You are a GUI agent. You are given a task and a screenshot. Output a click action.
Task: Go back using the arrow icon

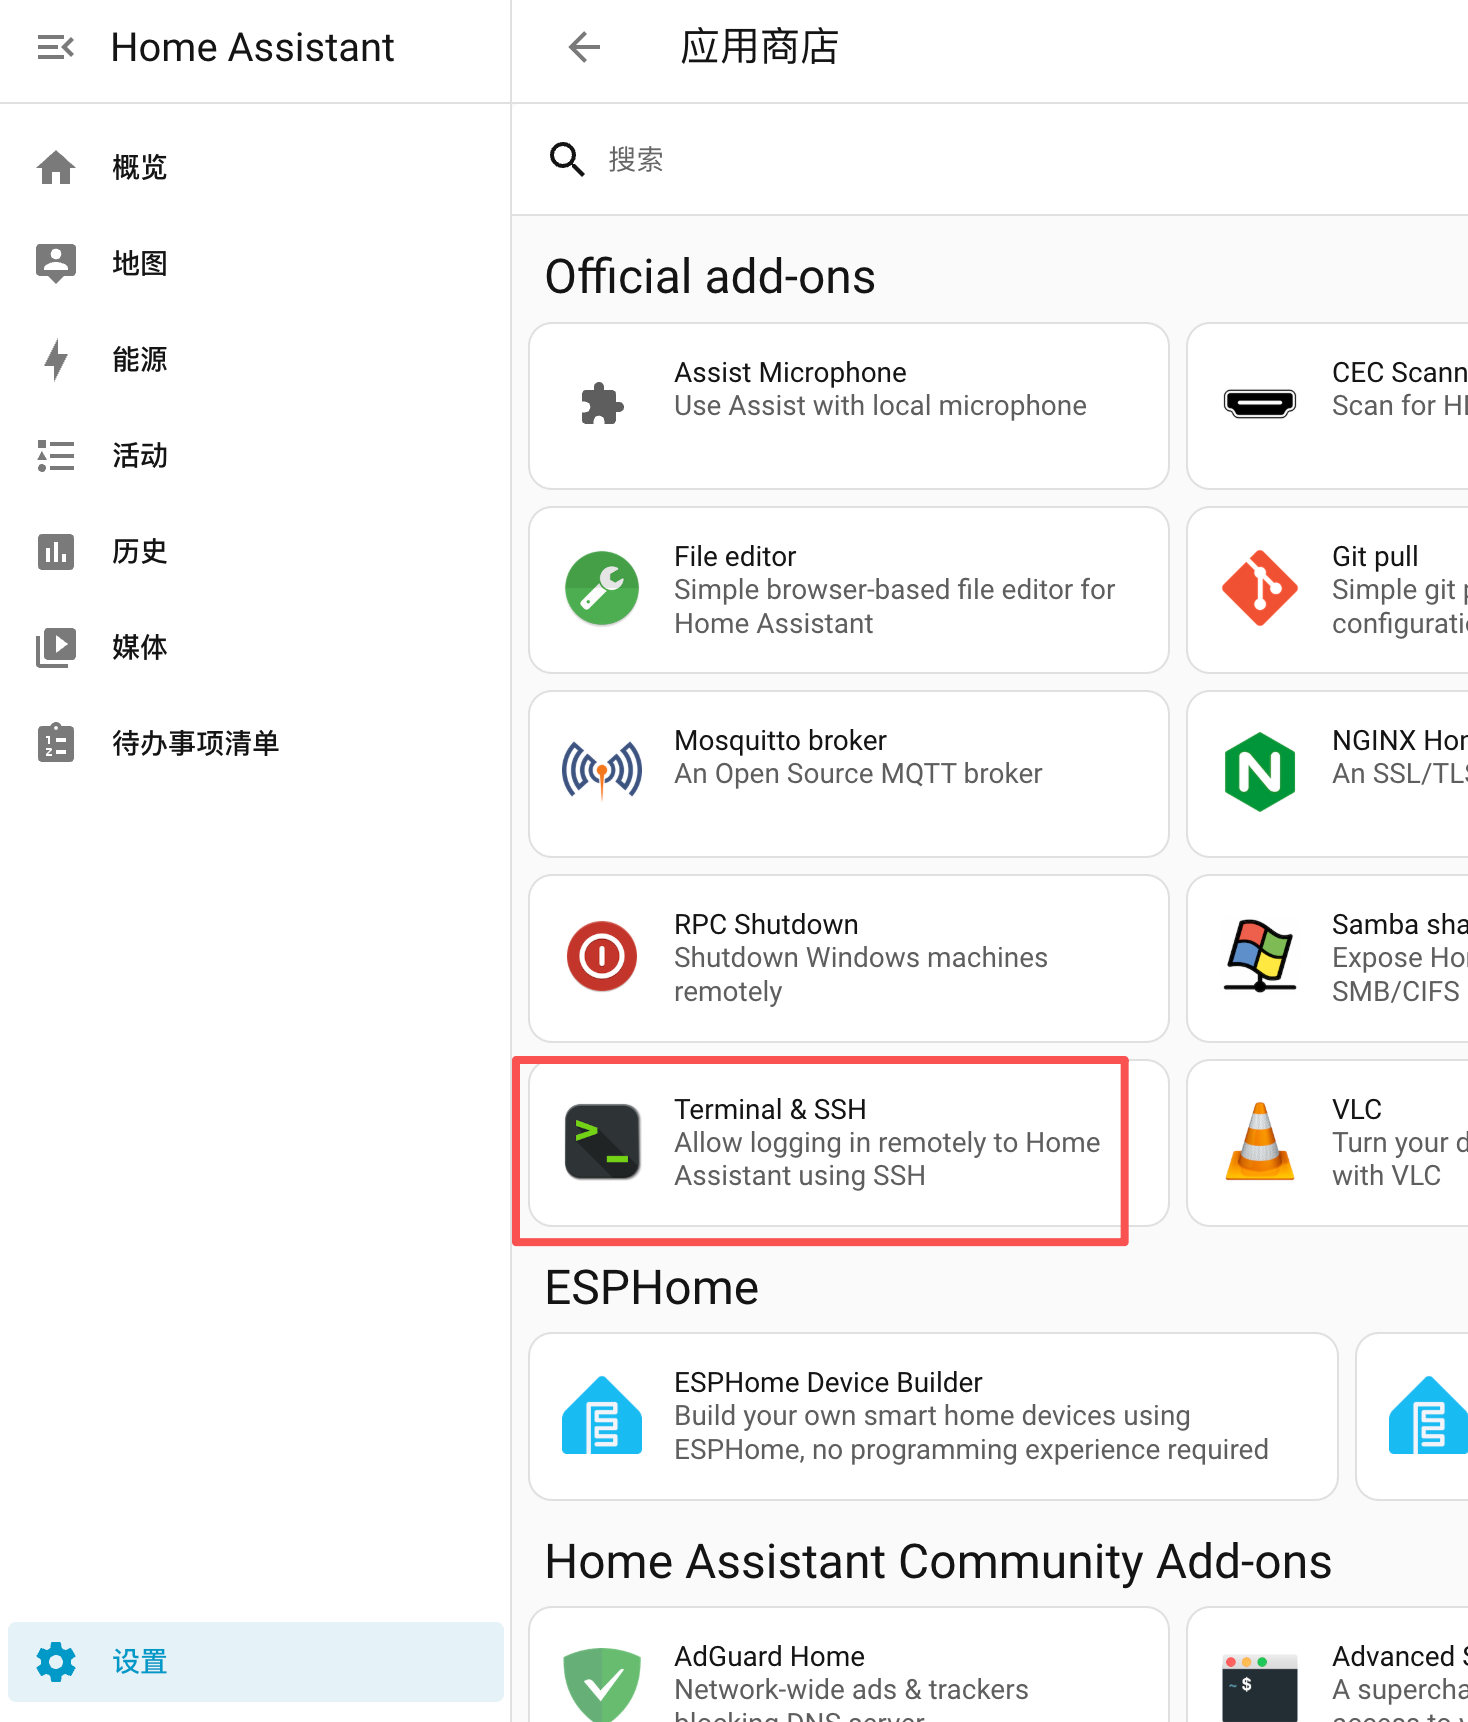coord(584,47)
